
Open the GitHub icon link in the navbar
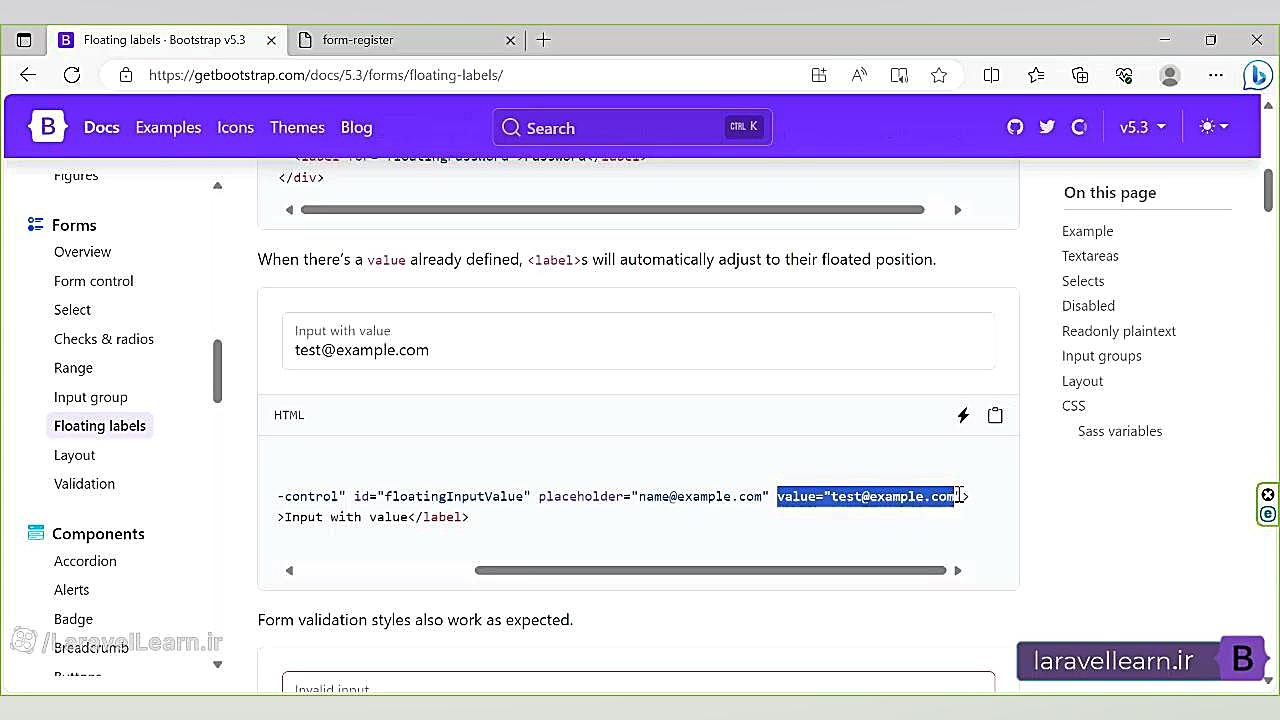coord(1015,127)
